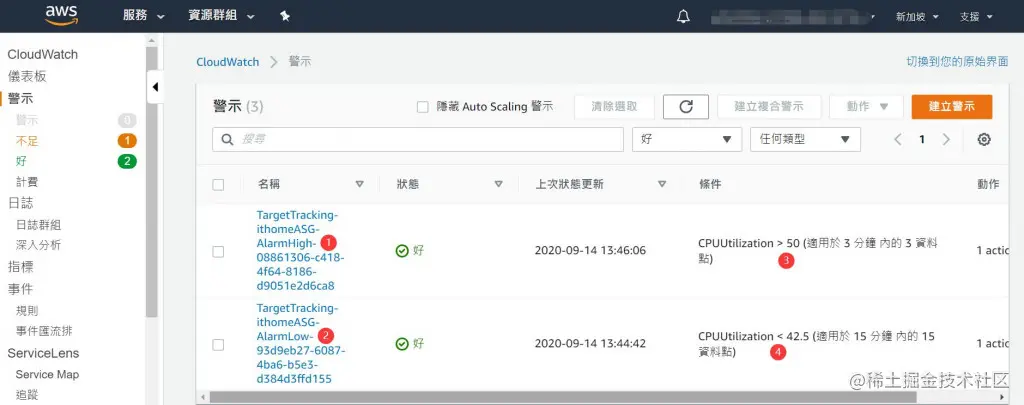The height and width of the screenshot is (405, 1024).
Task: Open ServiceLens in sidebar
Action: tap(43, 353)
